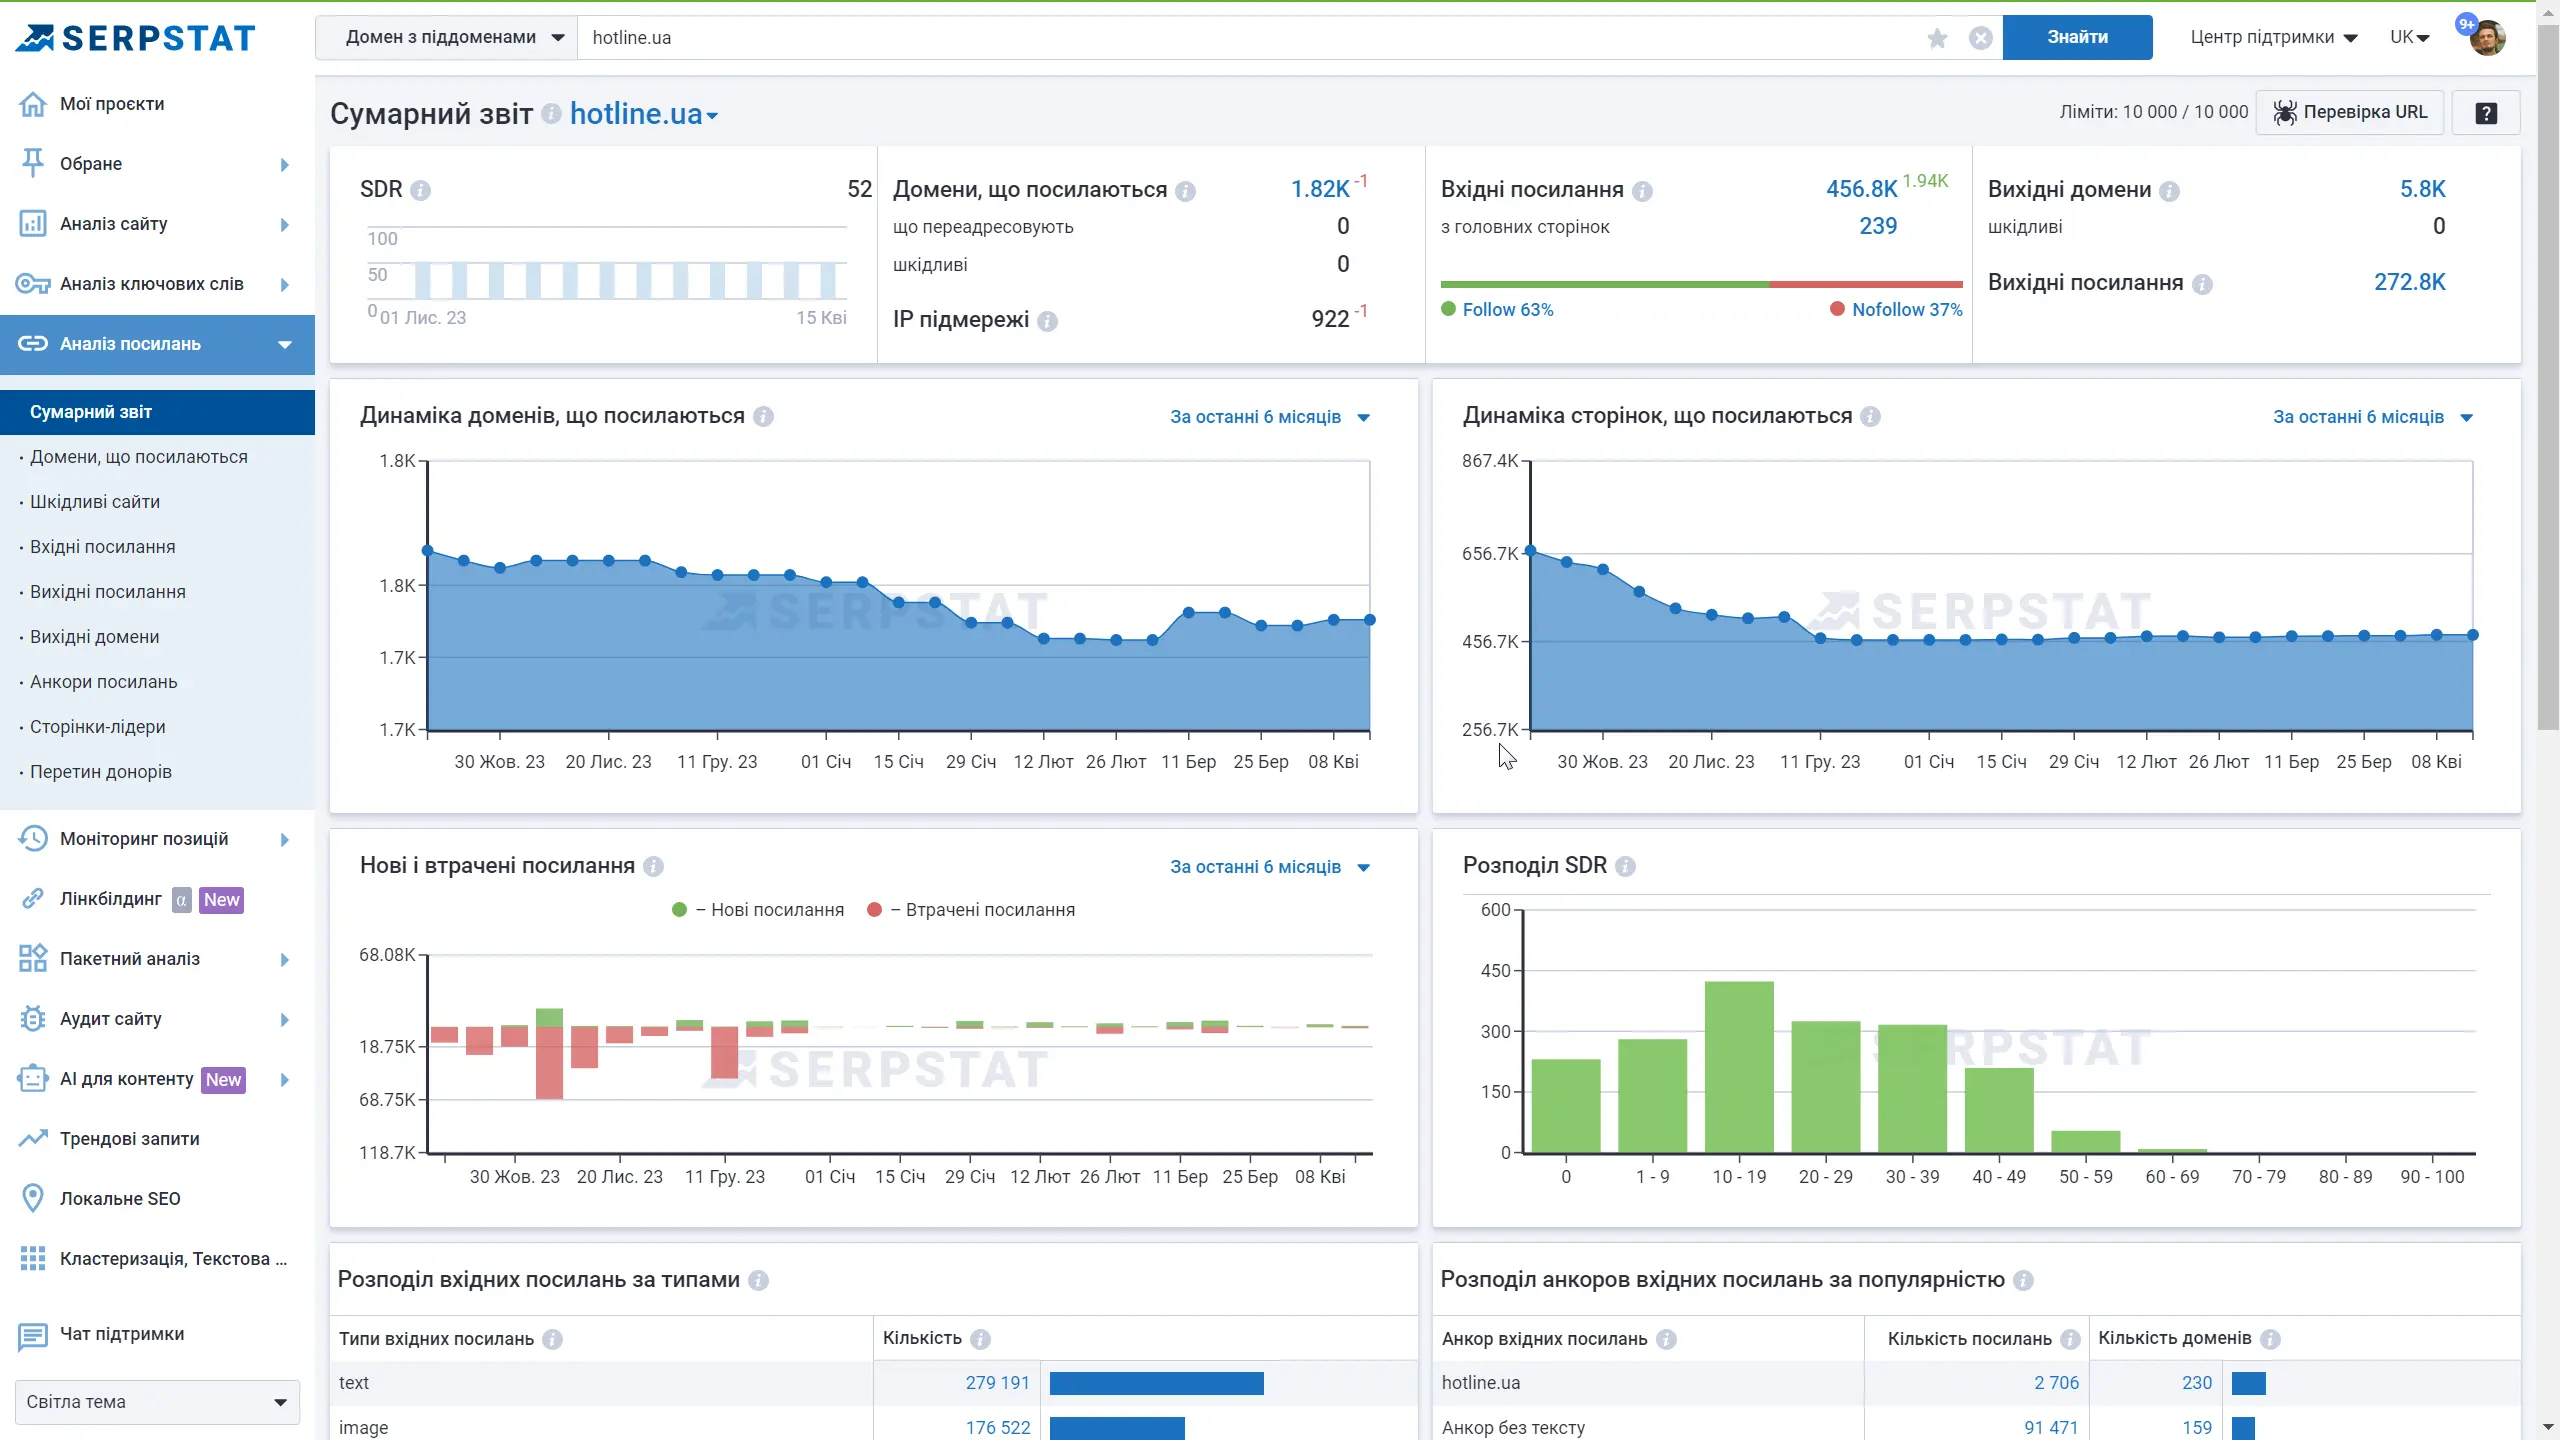Click the Знайти search button
The image size is (2560, 1440).
[2077, 38]
